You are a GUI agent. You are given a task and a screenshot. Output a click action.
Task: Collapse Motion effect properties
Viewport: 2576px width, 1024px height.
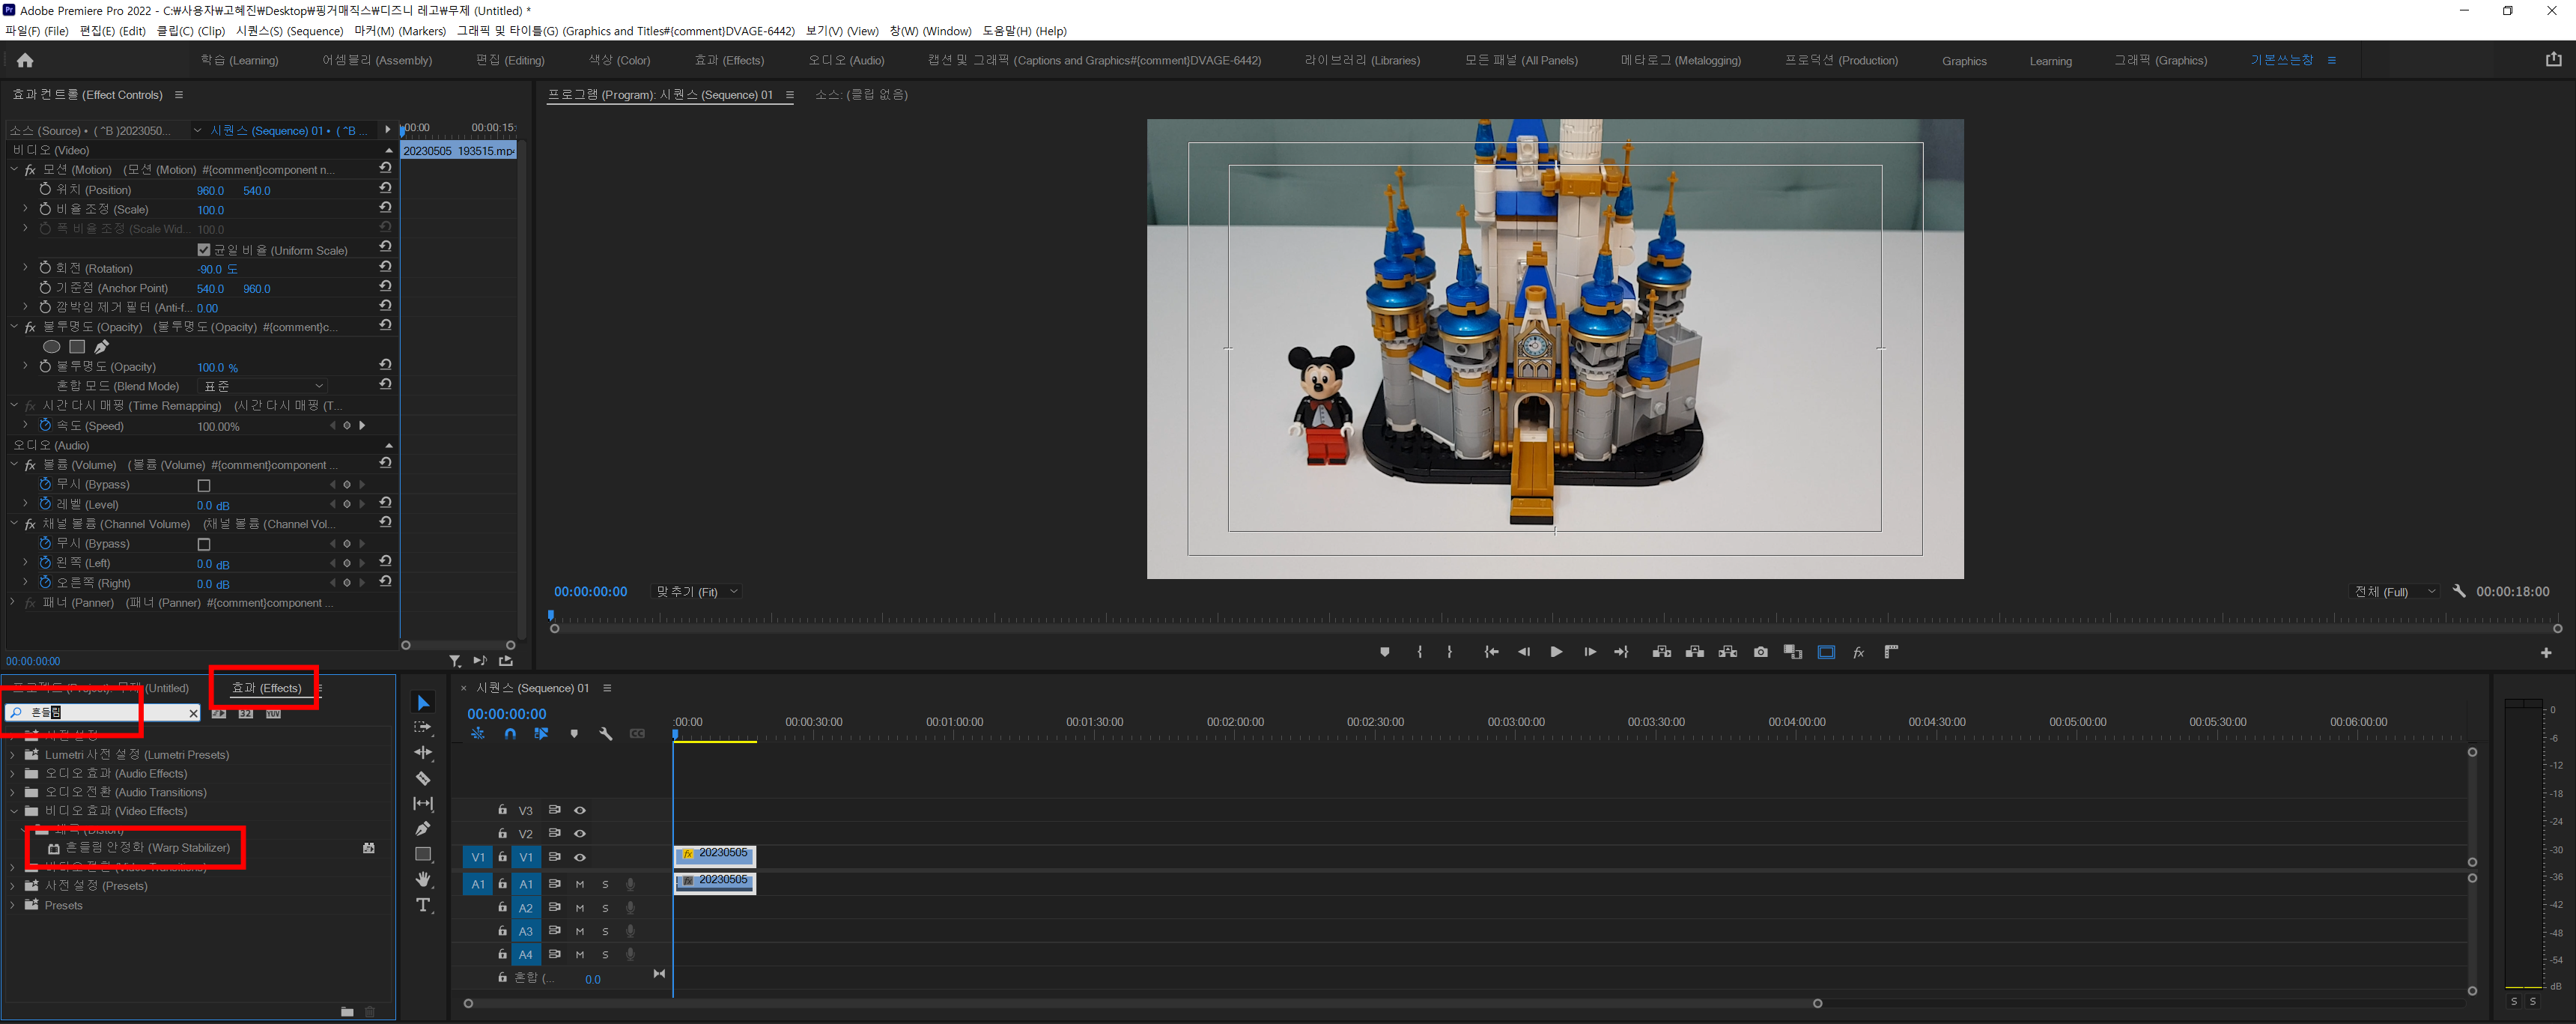click(14, 170)
